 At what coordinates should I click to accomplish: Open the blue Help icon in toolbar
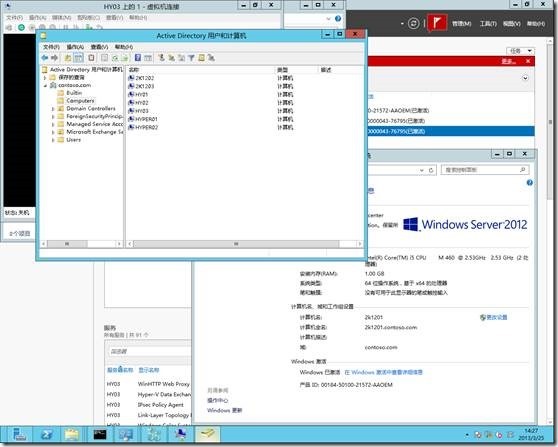coord(138,58)
